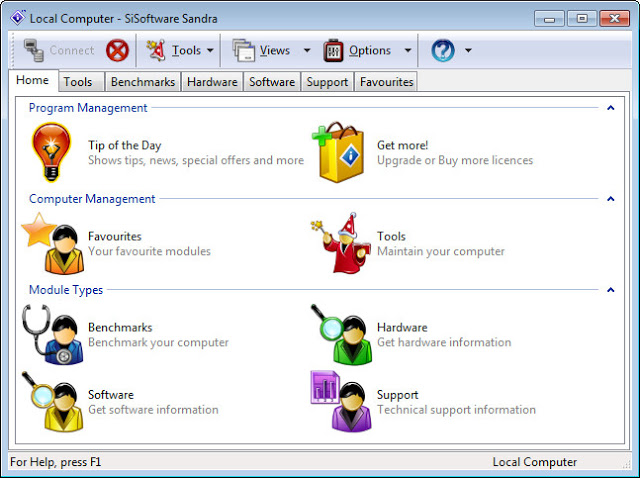Image resolution: width=640 pixels, height=478 pixels.
Task: Click the red disconnect icon in toolbar
Action: tap(117, 51)
